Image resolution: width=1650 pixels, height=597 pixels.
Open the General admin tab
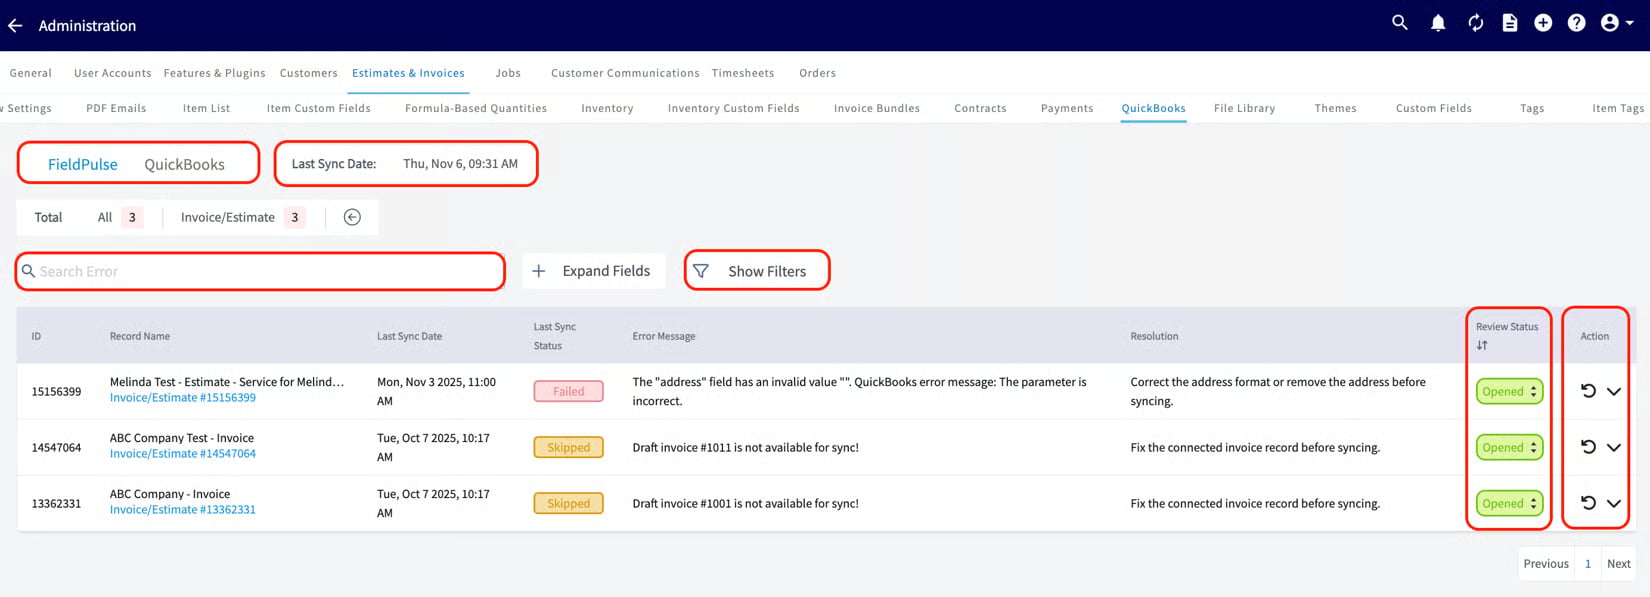(31, 73)
